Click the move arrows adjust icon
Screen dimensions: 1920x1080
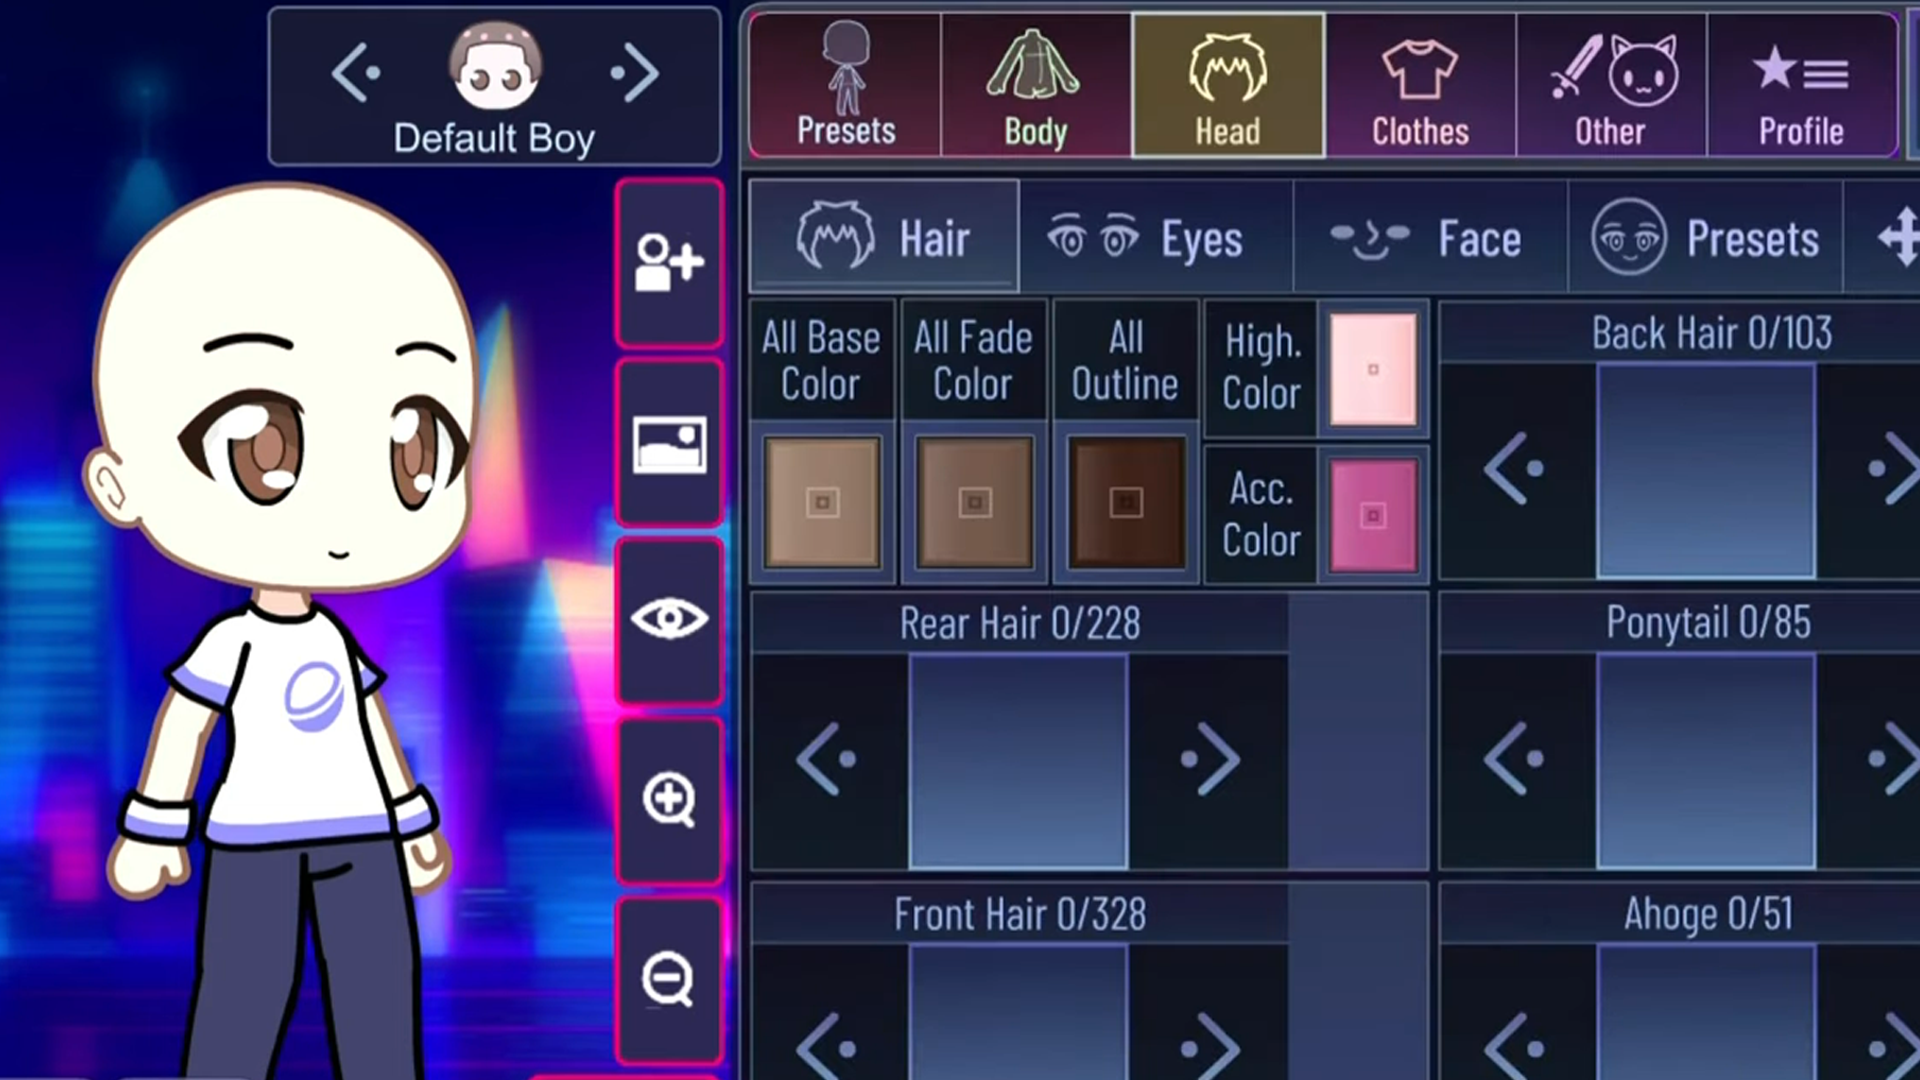coord(1897,237)
